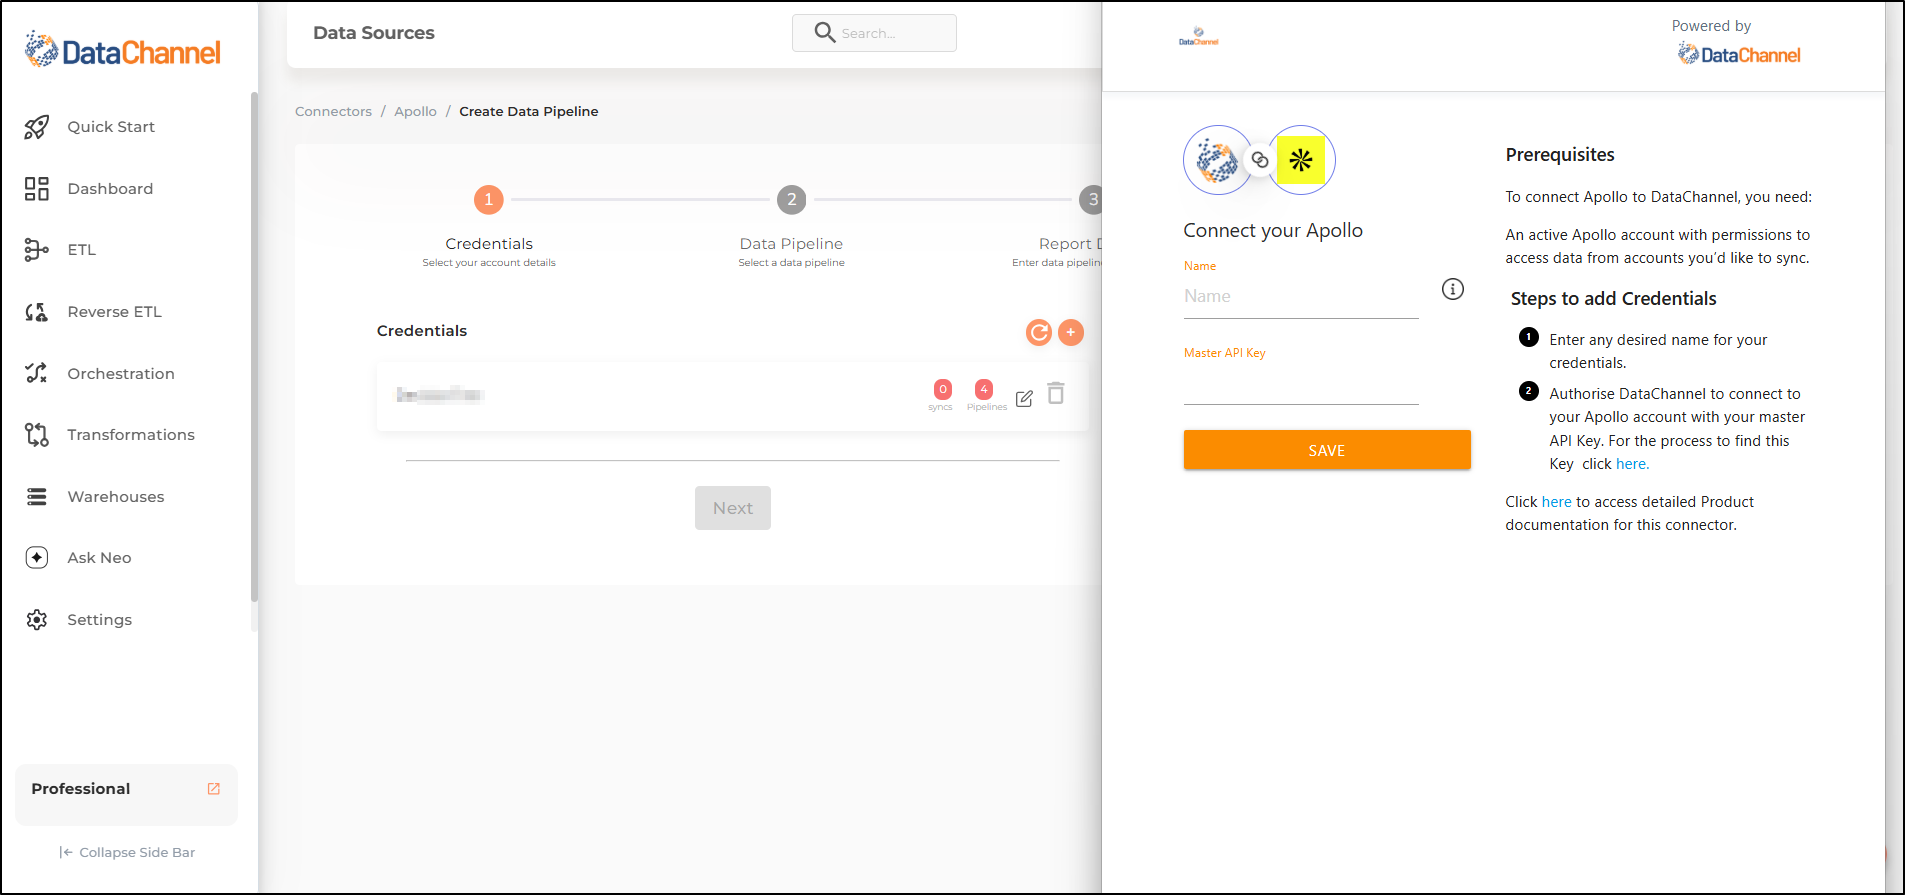This screenshot has width=1905, height=895.
Task: Open the Settings gear icon
Action: [37, 620]
